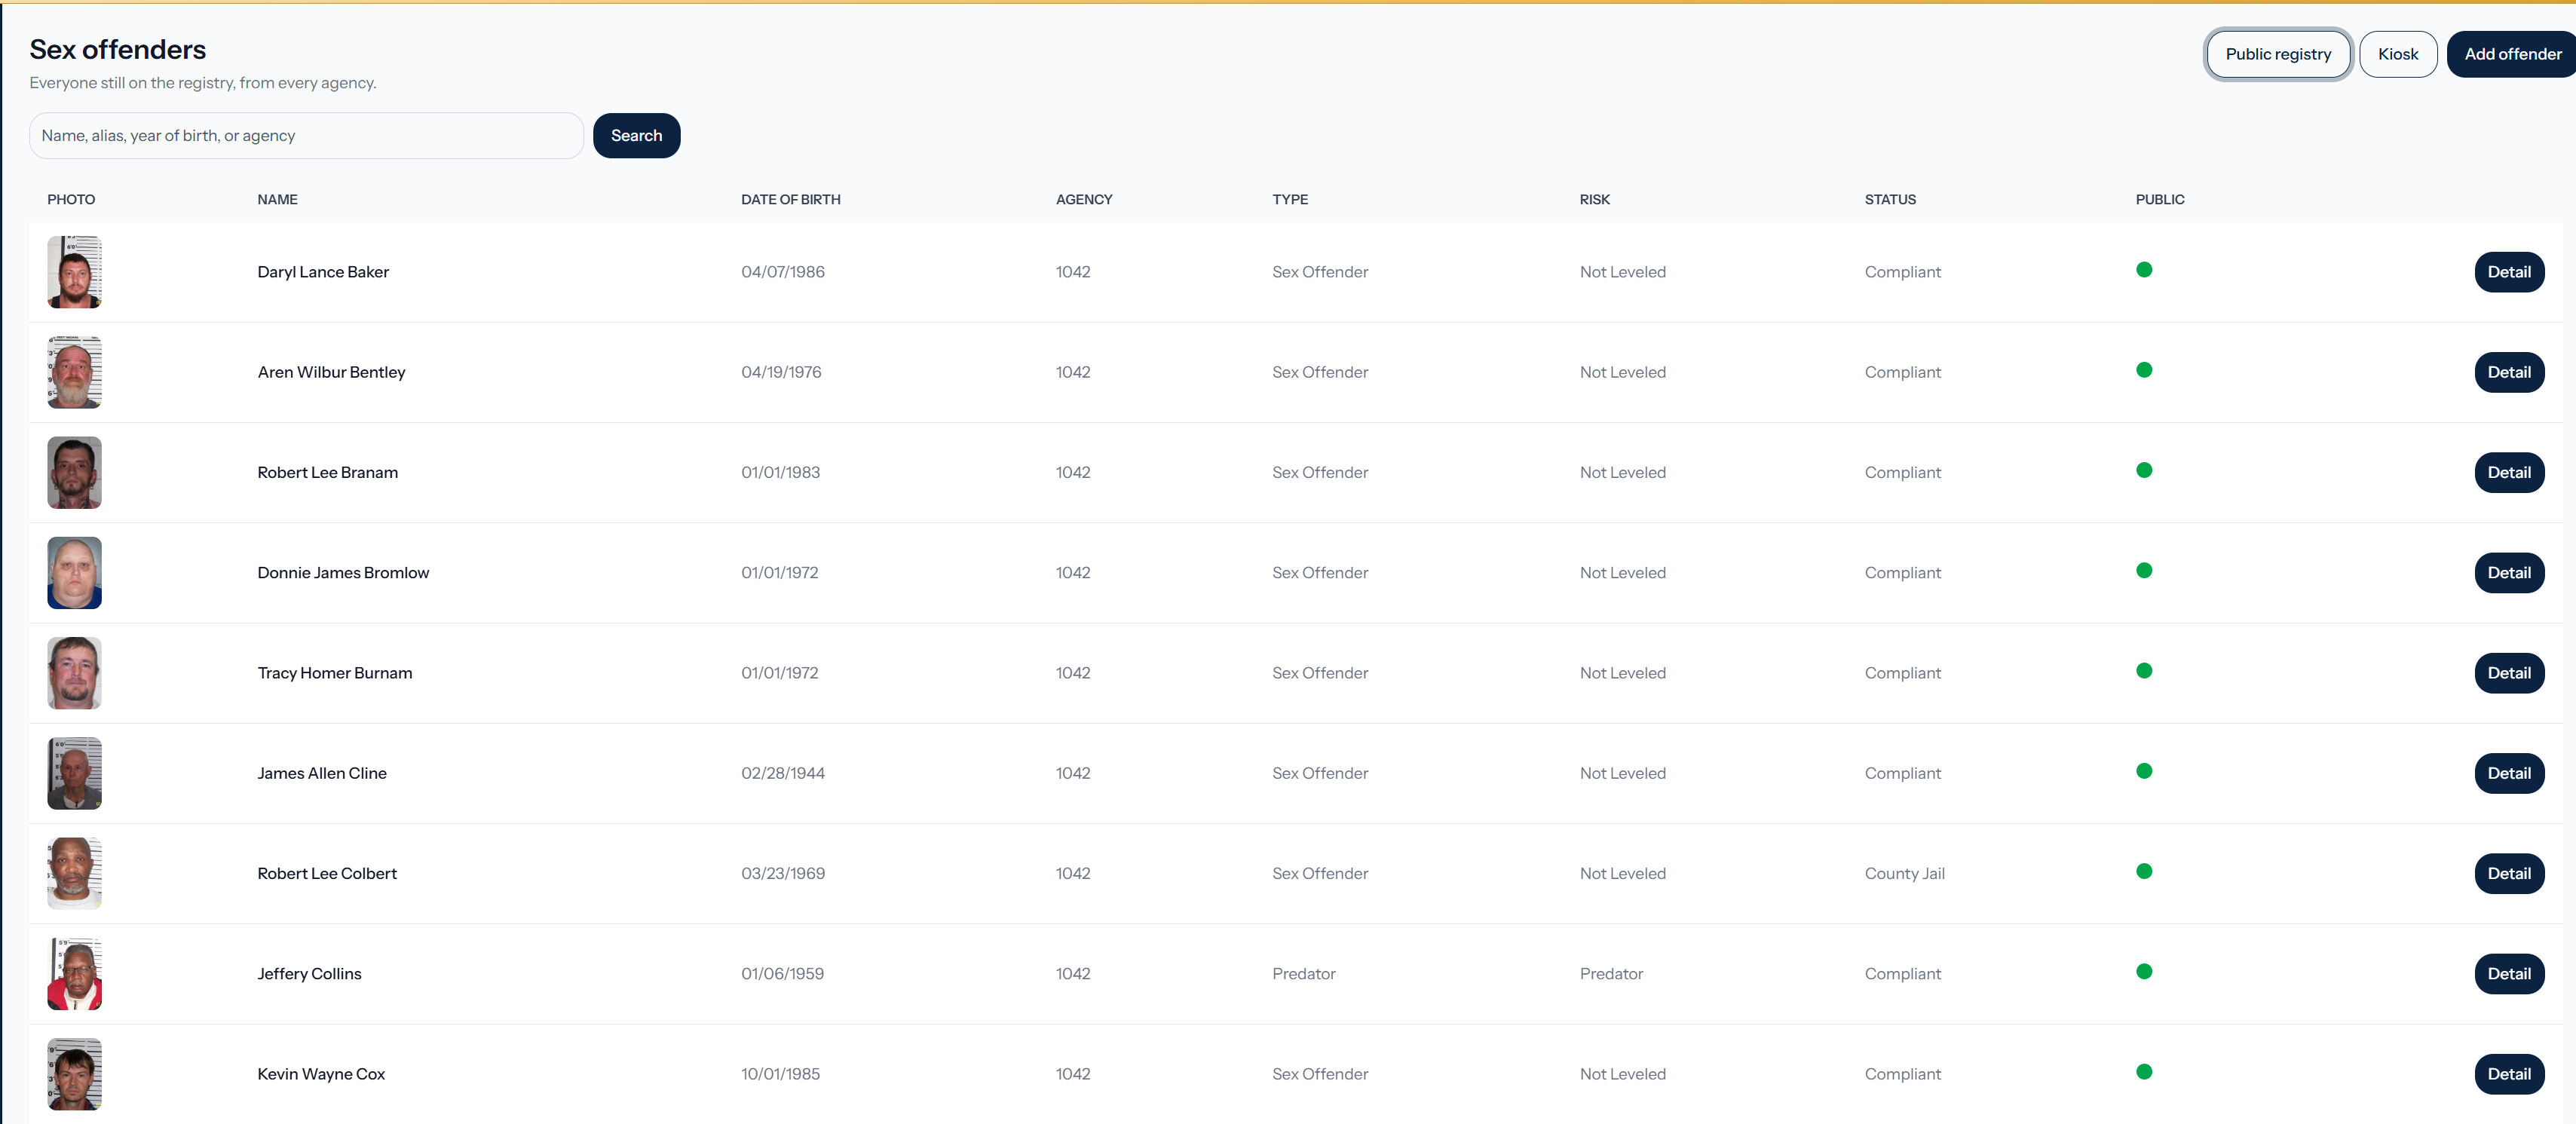Image resolution: width=2576 pixels, height=1124 pixels.
Task: Click the name Donnie James Bromlow
Action: (x=343, y=573)
